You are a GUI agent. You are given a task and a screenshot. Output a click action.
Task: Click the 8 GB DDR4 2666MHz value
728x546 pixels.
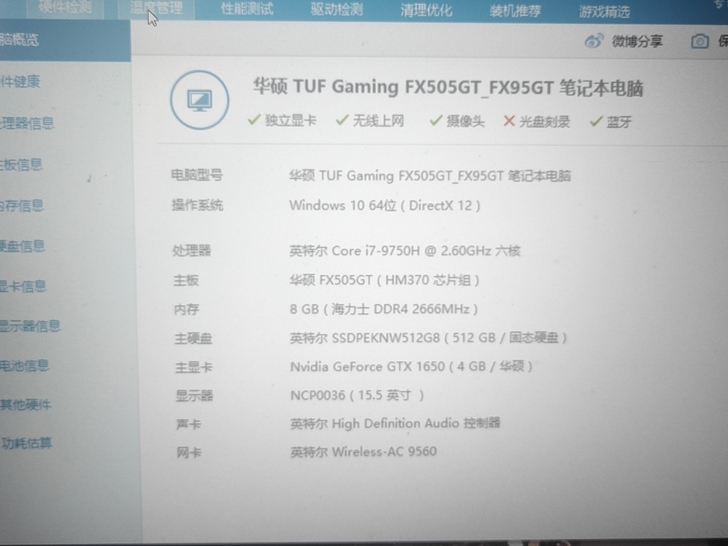[384, 309]
